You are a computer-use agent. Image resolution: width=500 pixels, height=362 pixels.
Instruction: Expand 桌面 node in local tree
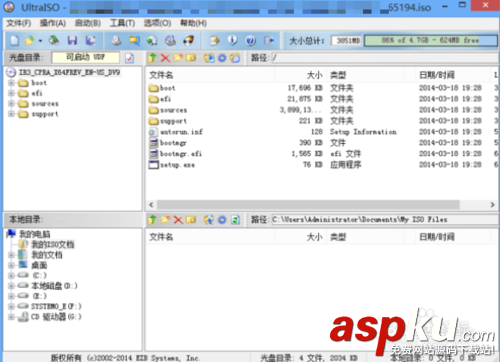click(11, 265)
